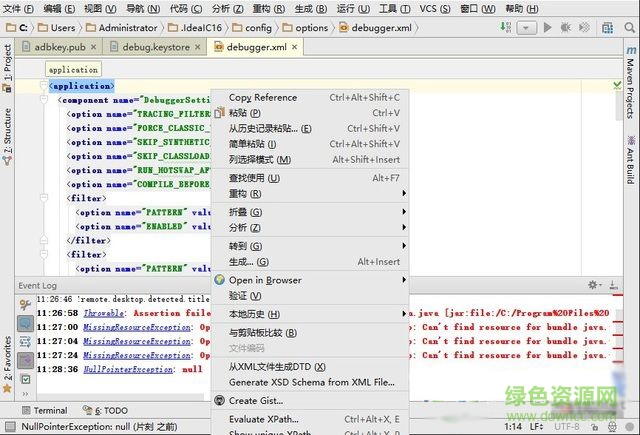
Task: Click Open in Browser globe icon
Action: (x=220, y=280)
